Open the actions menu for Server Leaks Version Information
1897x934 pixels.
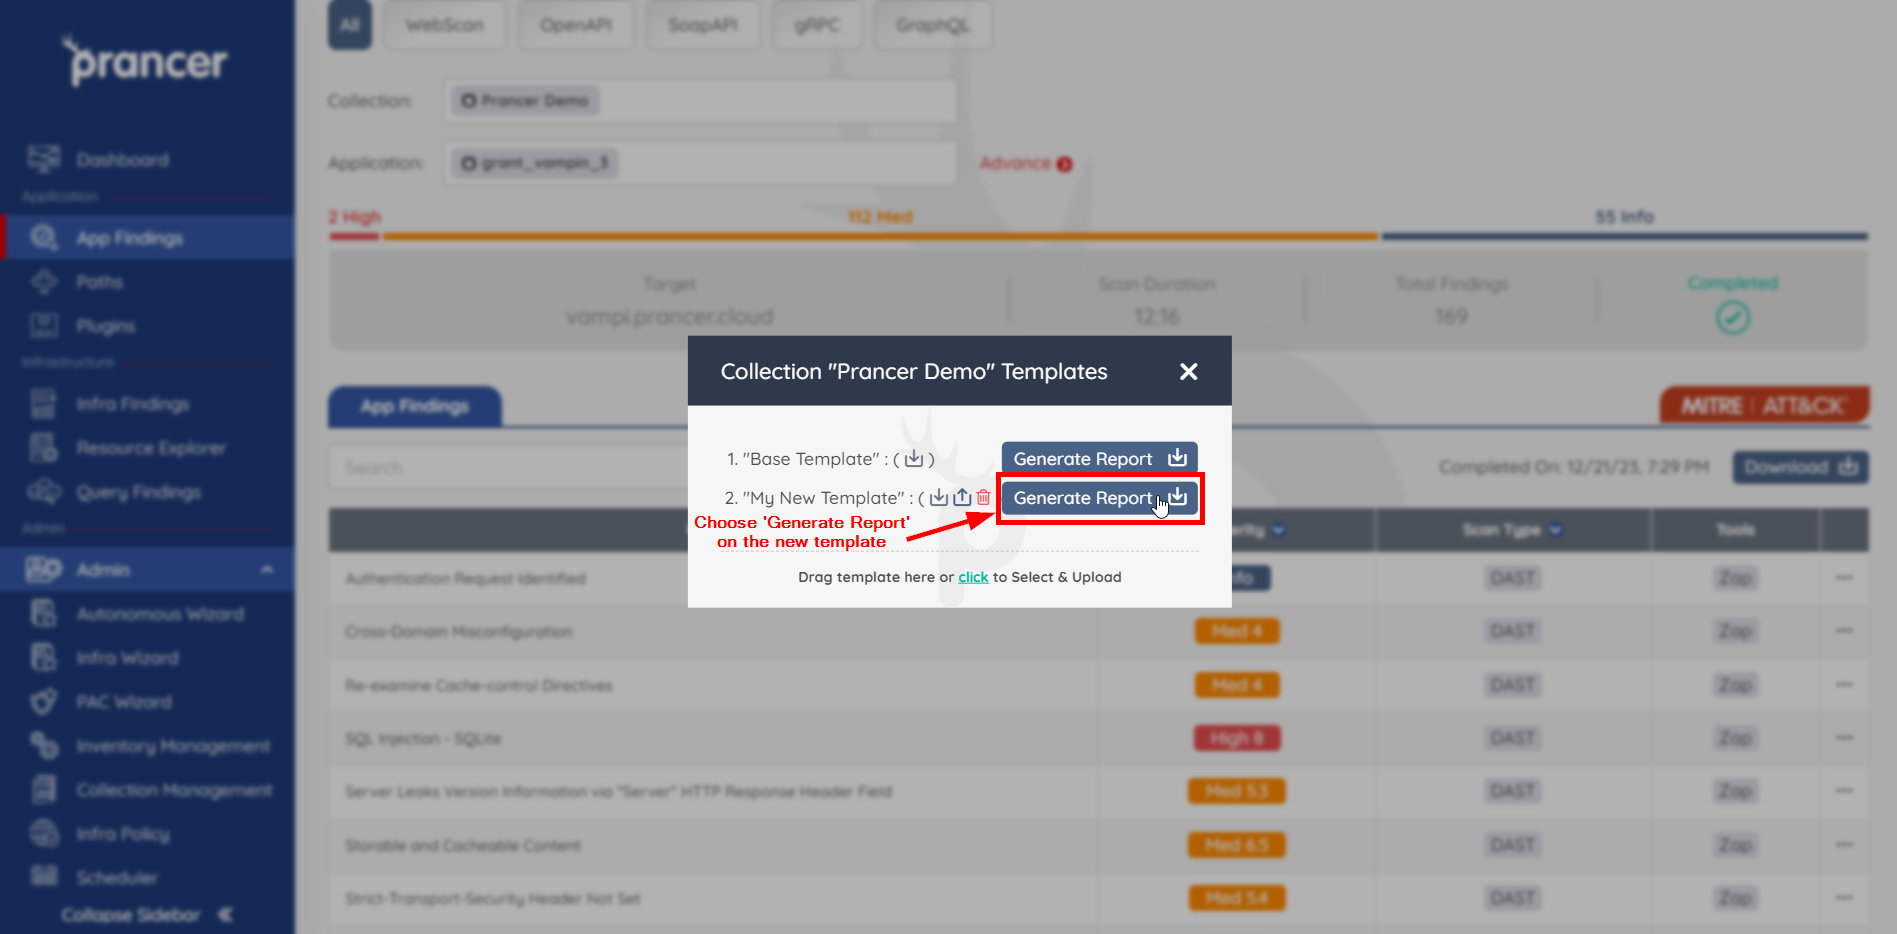pyautogui.click(x=1845, y=791)
